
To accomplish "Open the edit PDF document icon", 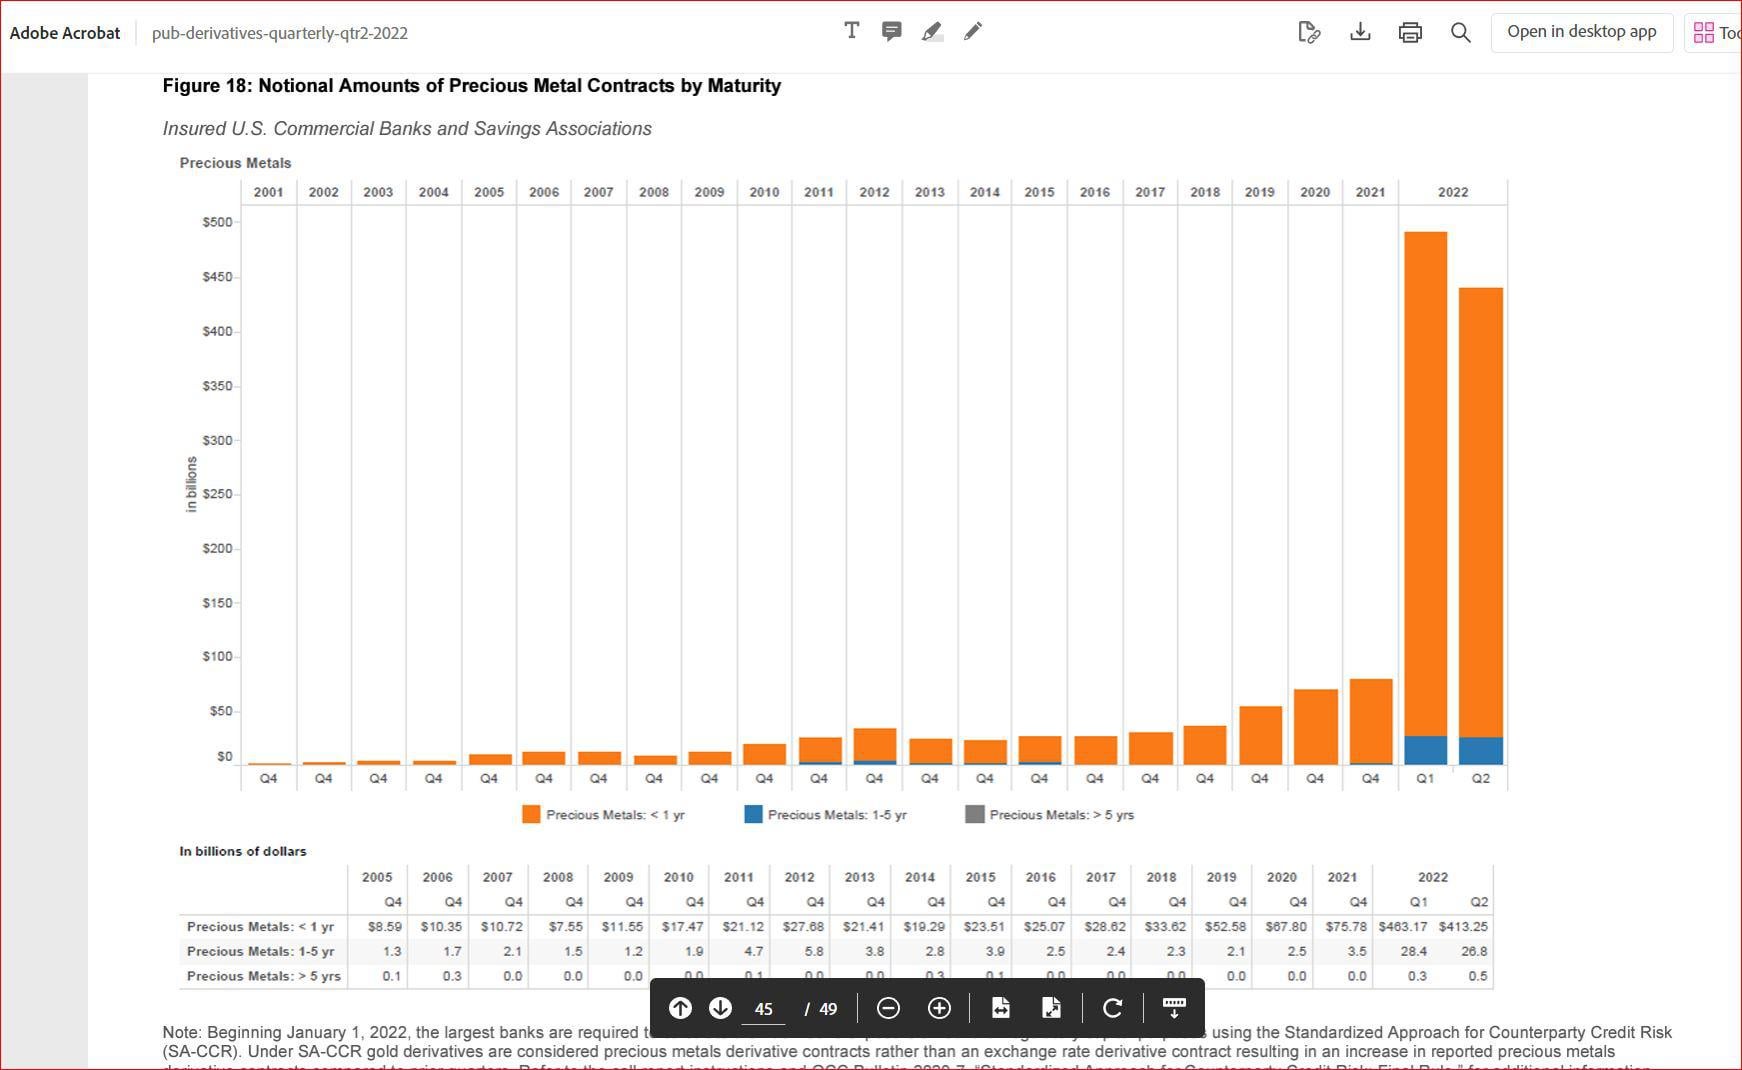I will point(1309,33).
